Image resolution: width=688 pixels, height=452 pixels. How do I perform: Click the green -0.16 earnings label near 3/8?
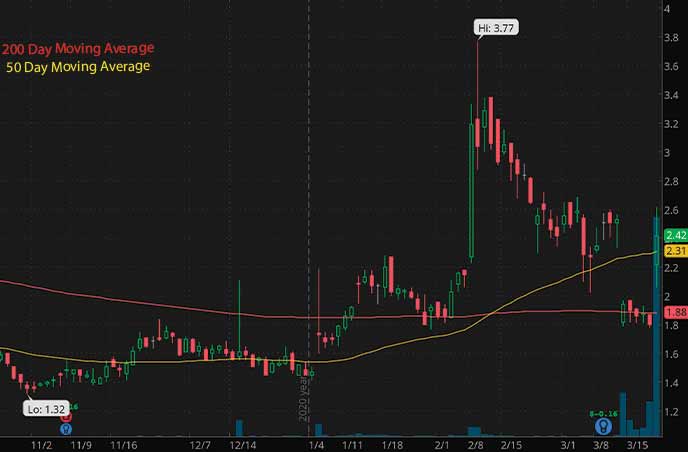pyautogui.click(x=603, y=413)
